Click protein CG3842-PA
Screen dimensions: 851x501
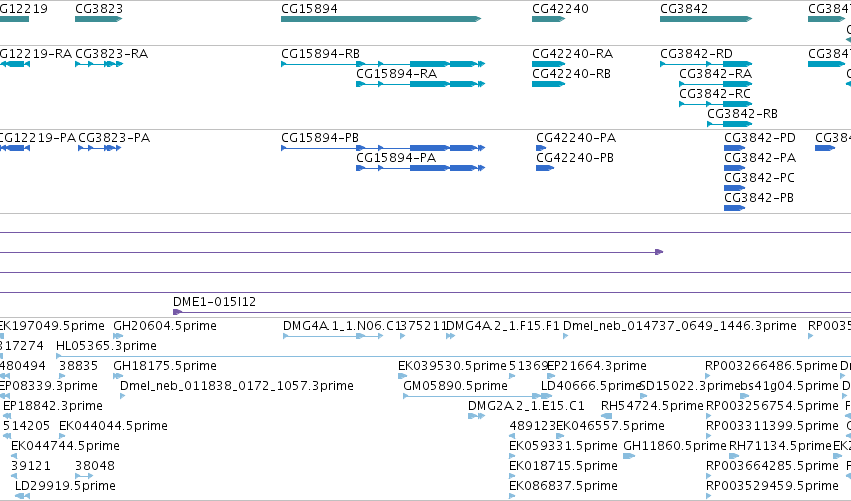point(760,158)
